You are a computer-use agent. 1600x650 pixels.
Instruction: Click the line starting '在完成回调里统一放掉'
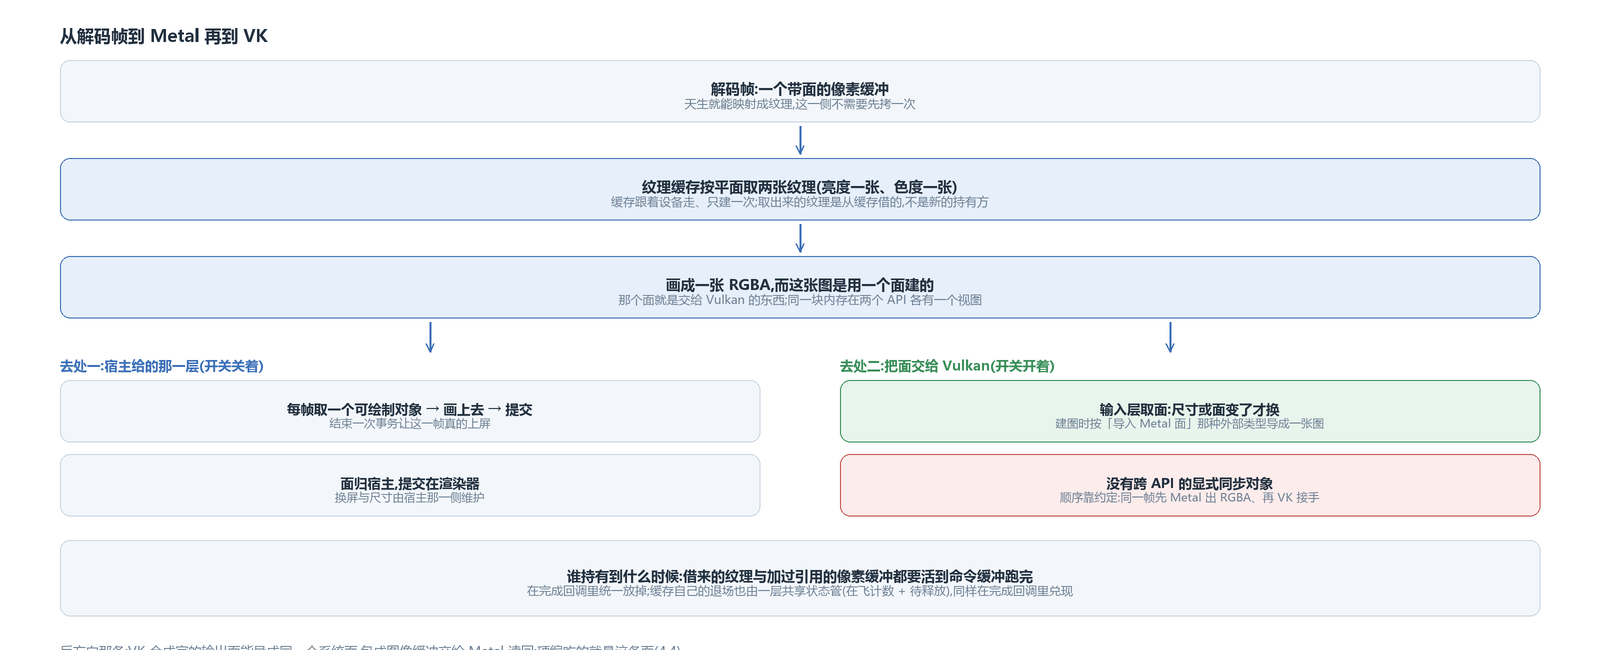(800, 591)
